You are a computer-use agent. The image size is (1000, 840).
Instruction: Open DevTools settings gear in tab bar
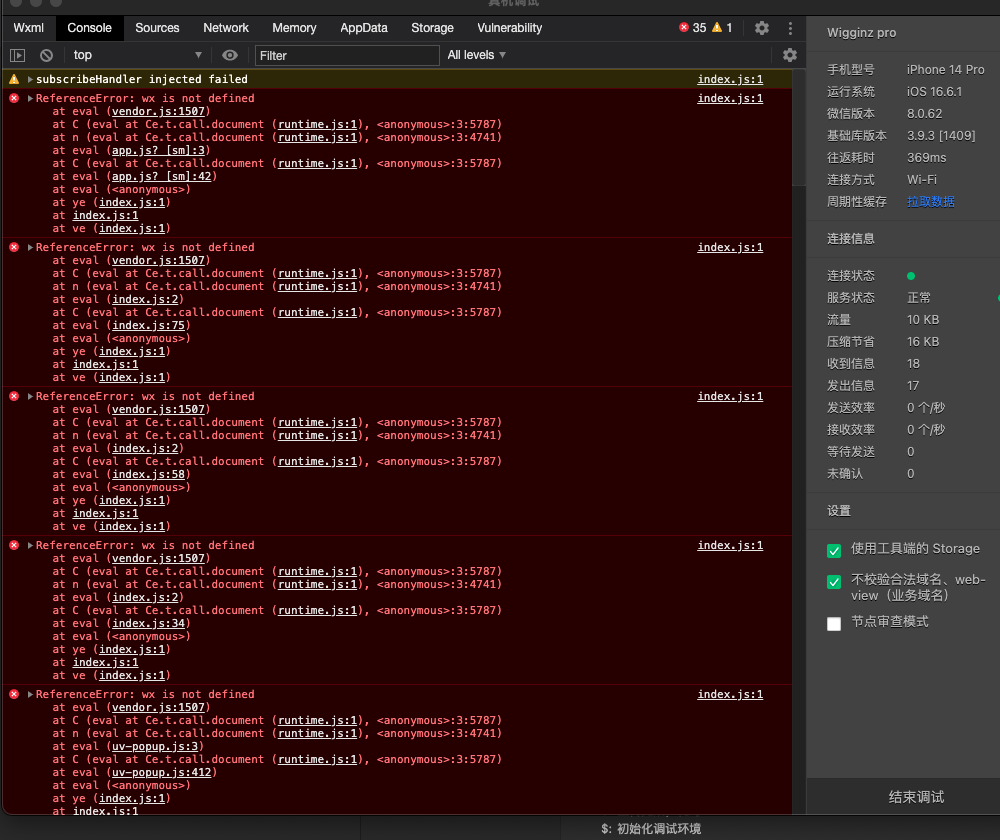pos(761,28)
